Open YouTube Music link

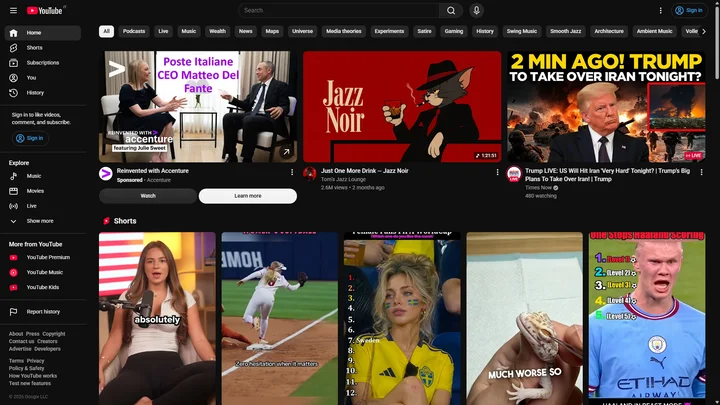pyautogui.click(x=43, y=272)
